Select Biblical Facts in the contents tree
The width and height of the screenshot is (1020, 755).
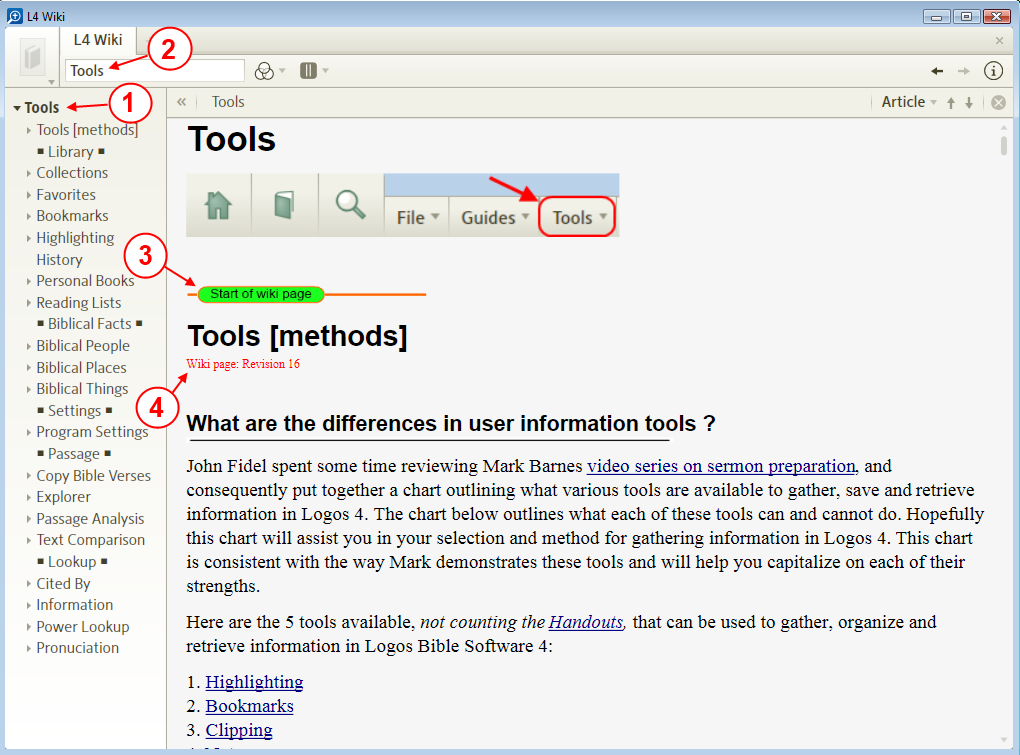coord(90,324)
